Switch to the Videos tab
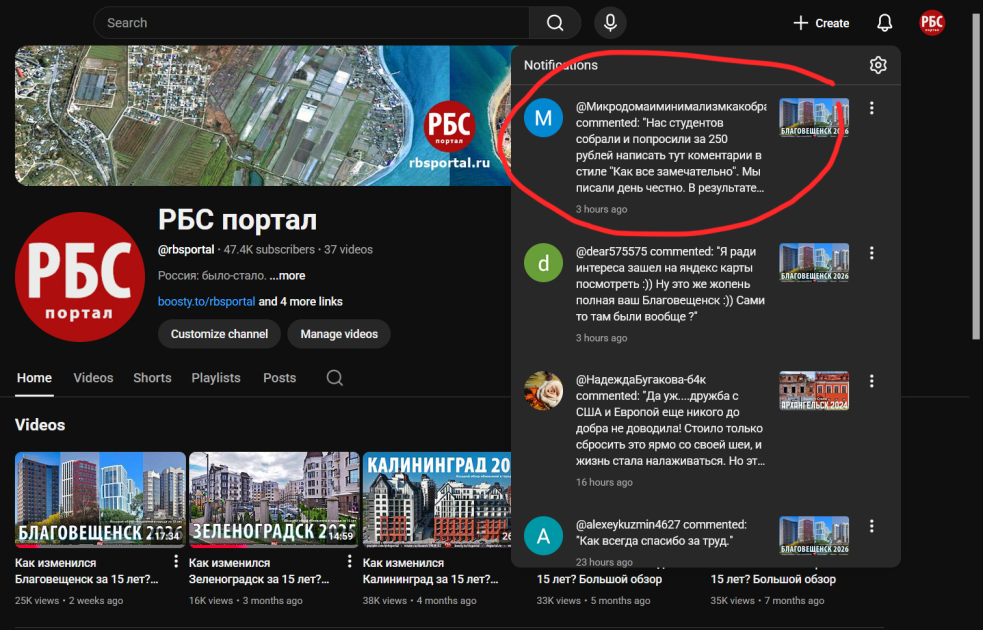 coord(93,378)
